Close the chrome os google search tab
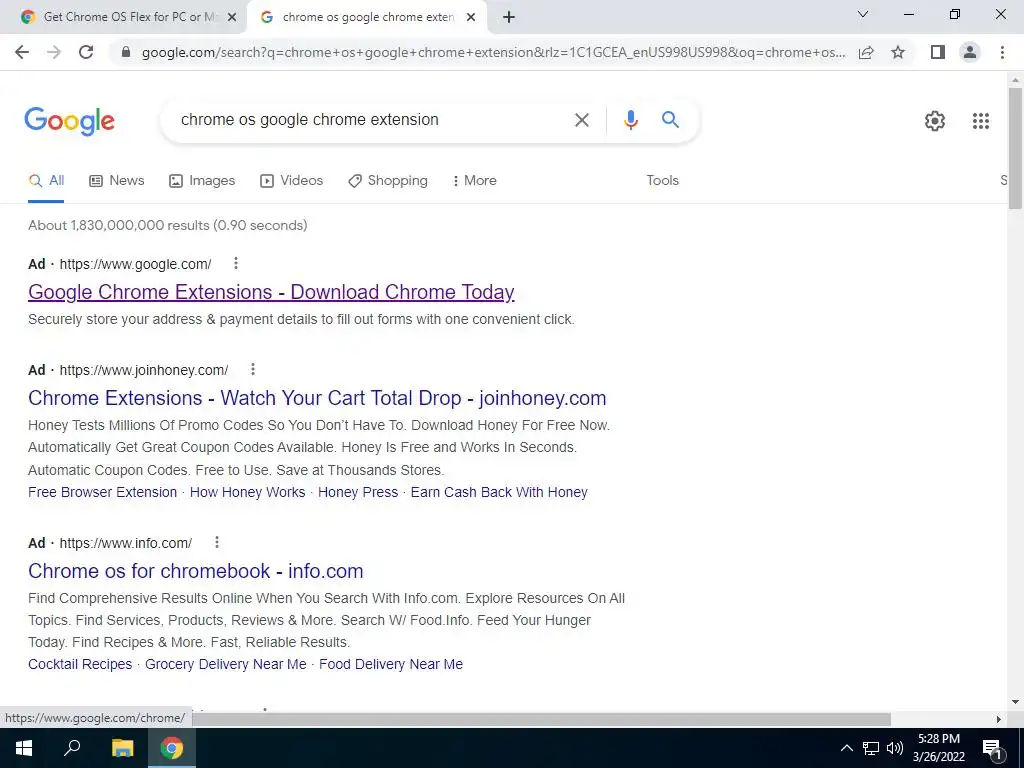This screenshot has width=1024, height=768. pyautogui.click(x=471, y=17)
